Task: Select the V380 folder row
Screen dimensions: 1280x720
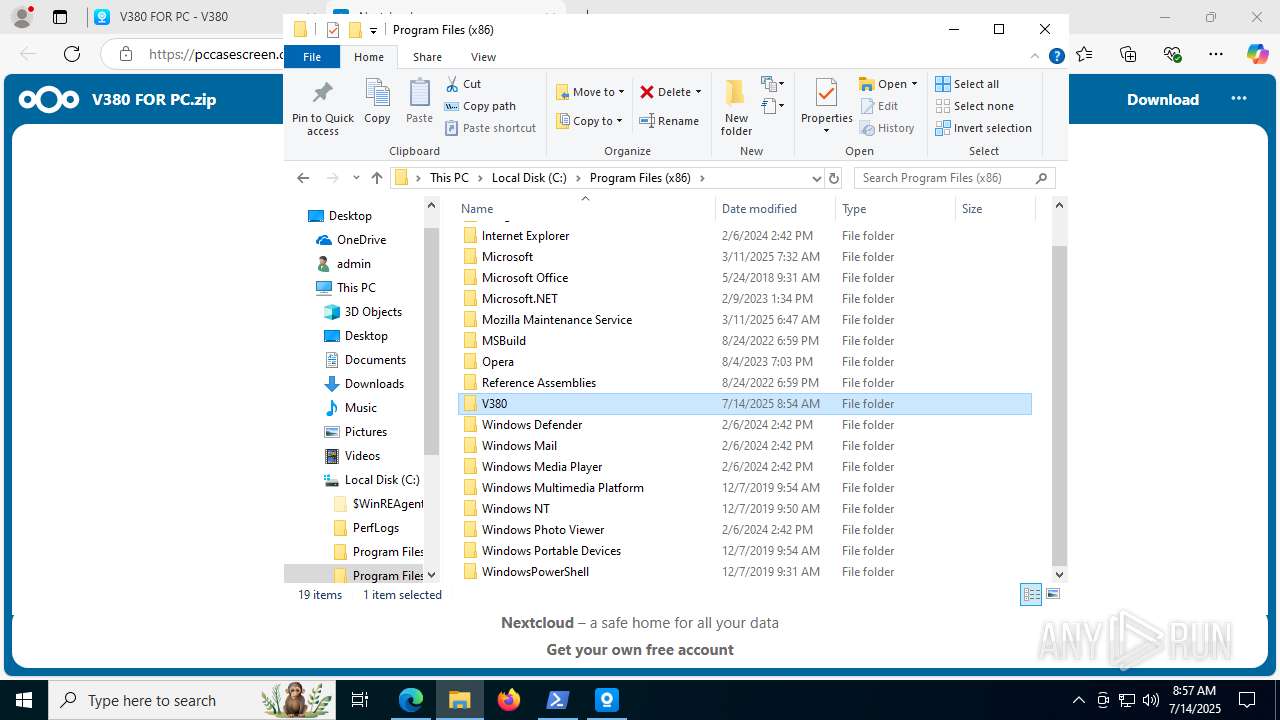Action: tap(745, 404)
